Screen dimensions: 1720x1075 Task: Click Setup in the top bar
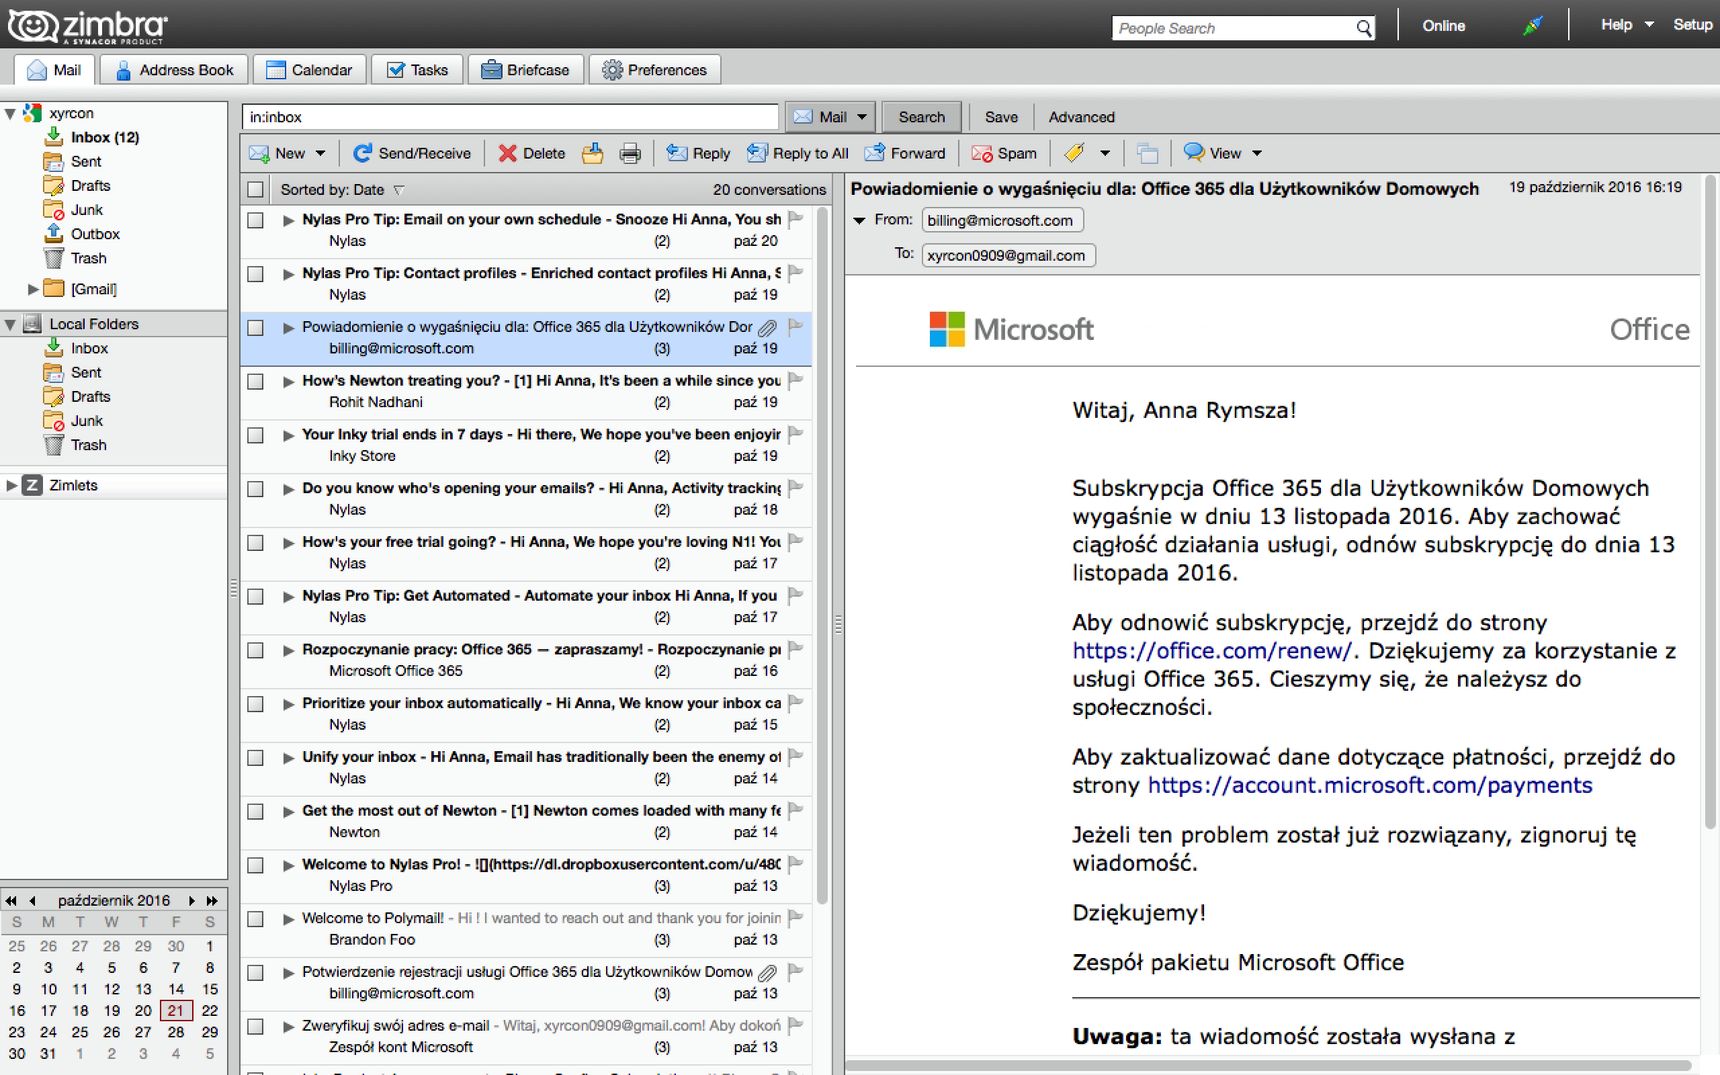tap(1692, 25)
